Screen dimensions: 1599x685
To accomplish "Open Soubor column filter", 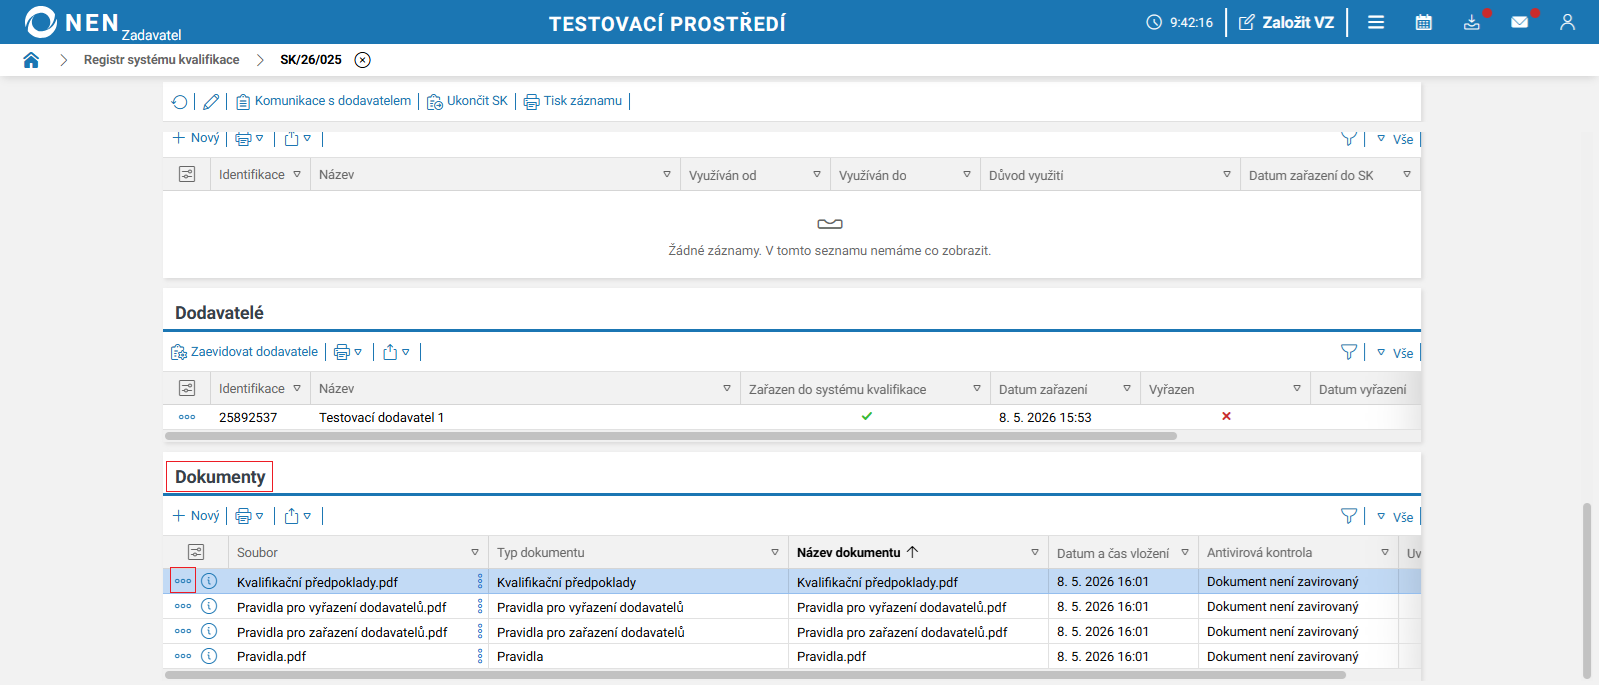I will tap(475, 552).
